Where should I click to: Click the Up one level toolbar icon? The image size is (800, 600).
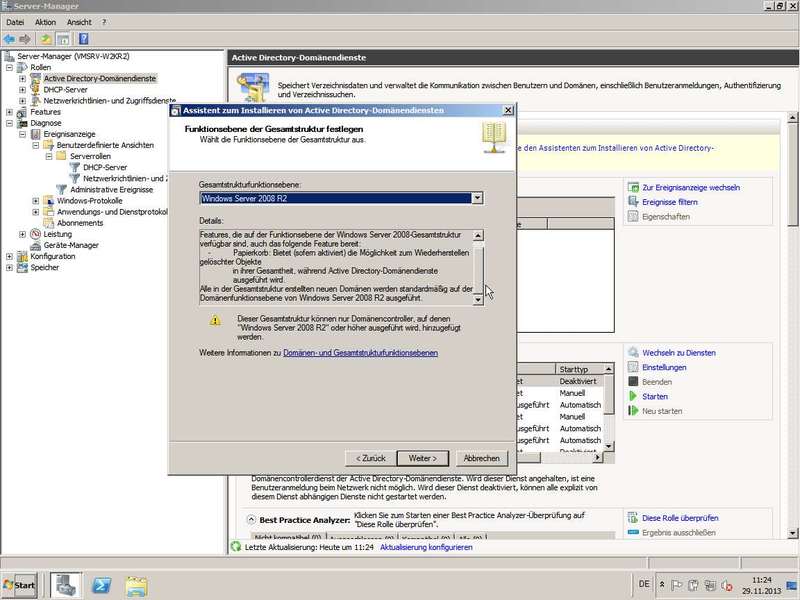click(x=46, y=39)
